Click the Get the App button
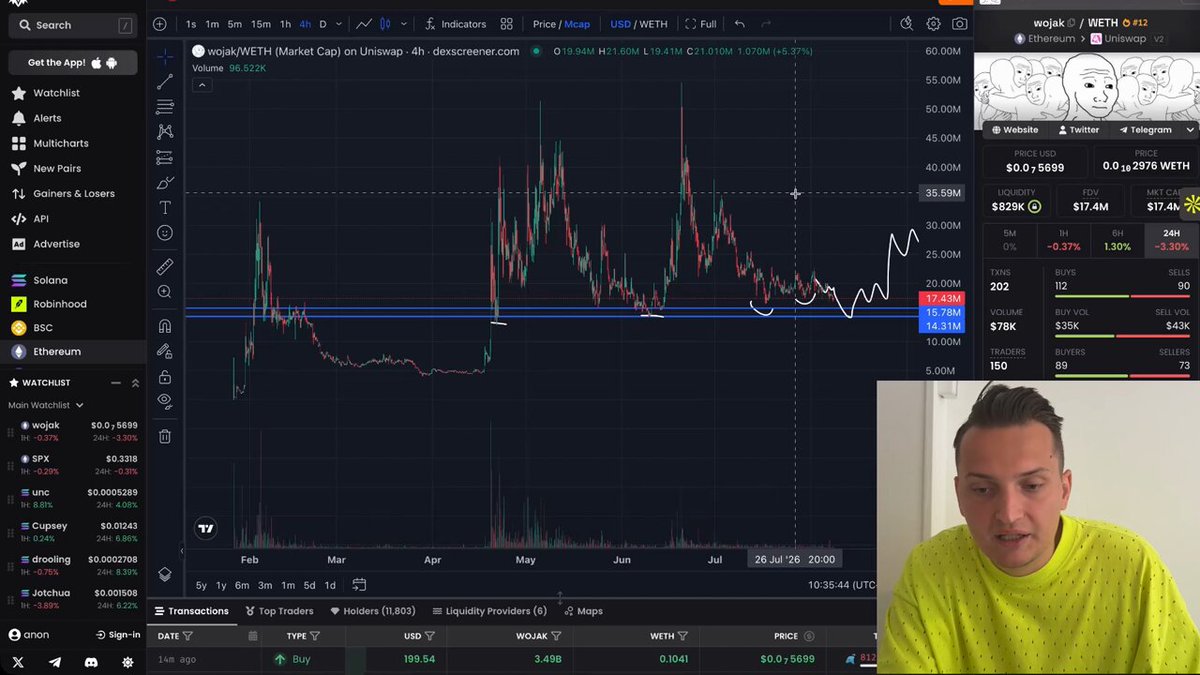 click(73, 63)
